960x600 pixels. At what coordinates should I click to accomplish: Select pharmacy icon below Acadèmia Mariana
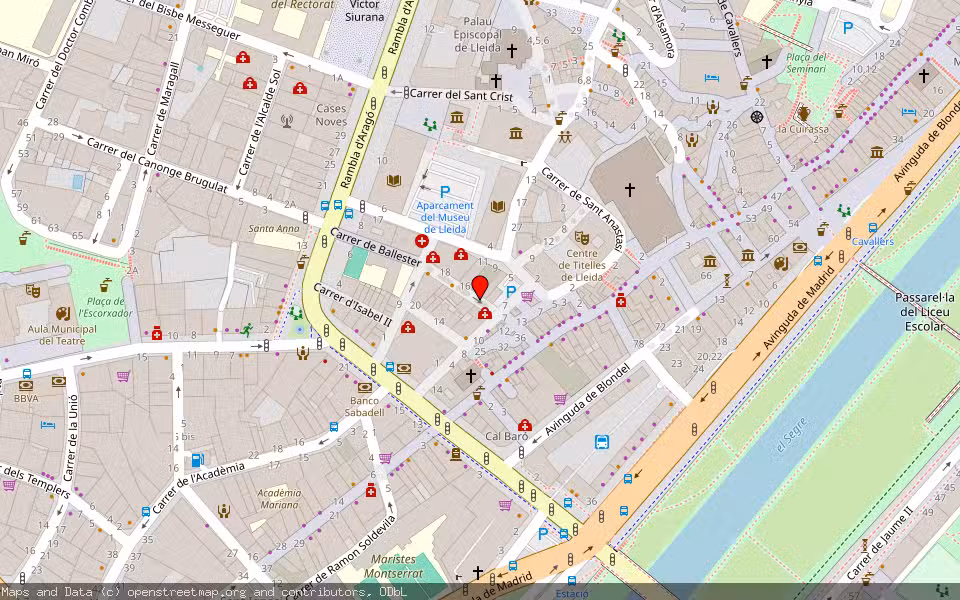click(370, 490)
